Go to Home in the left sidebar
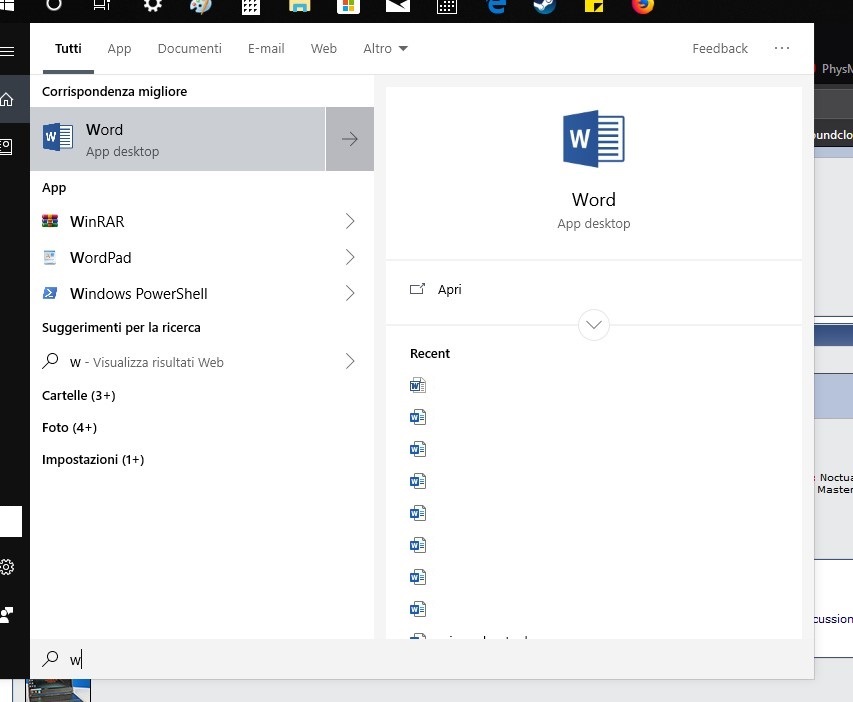853x702 pixels. 7,100
